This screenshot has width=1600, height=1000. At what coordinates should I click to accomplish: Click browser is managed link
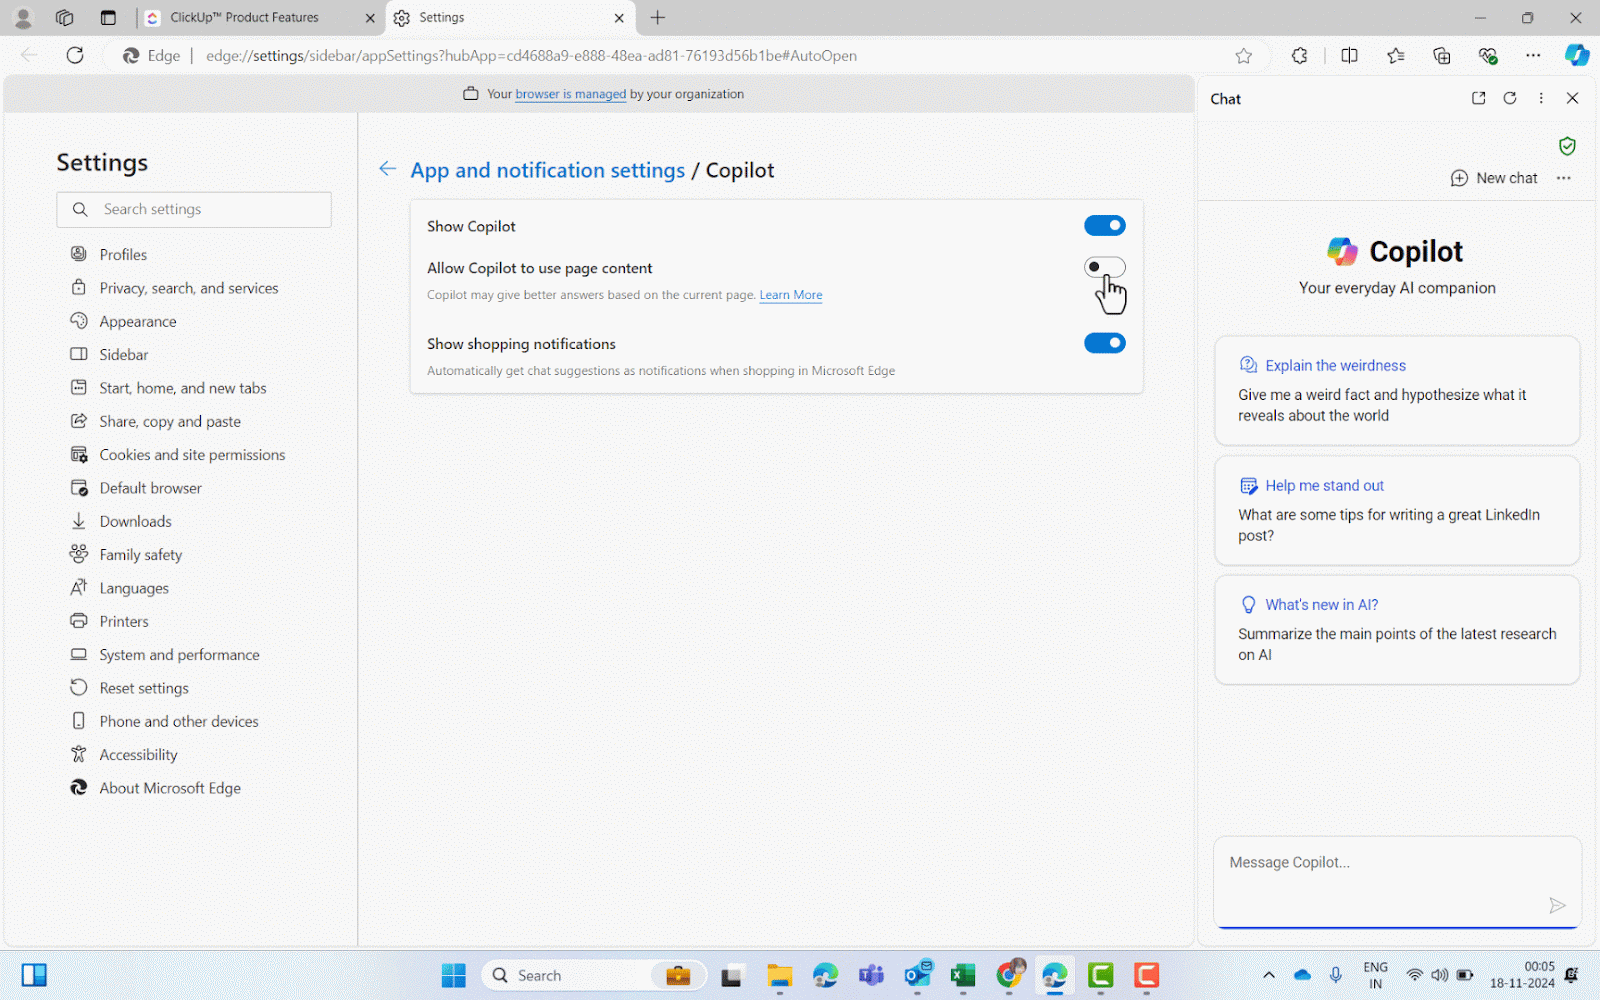coord(570,94)
